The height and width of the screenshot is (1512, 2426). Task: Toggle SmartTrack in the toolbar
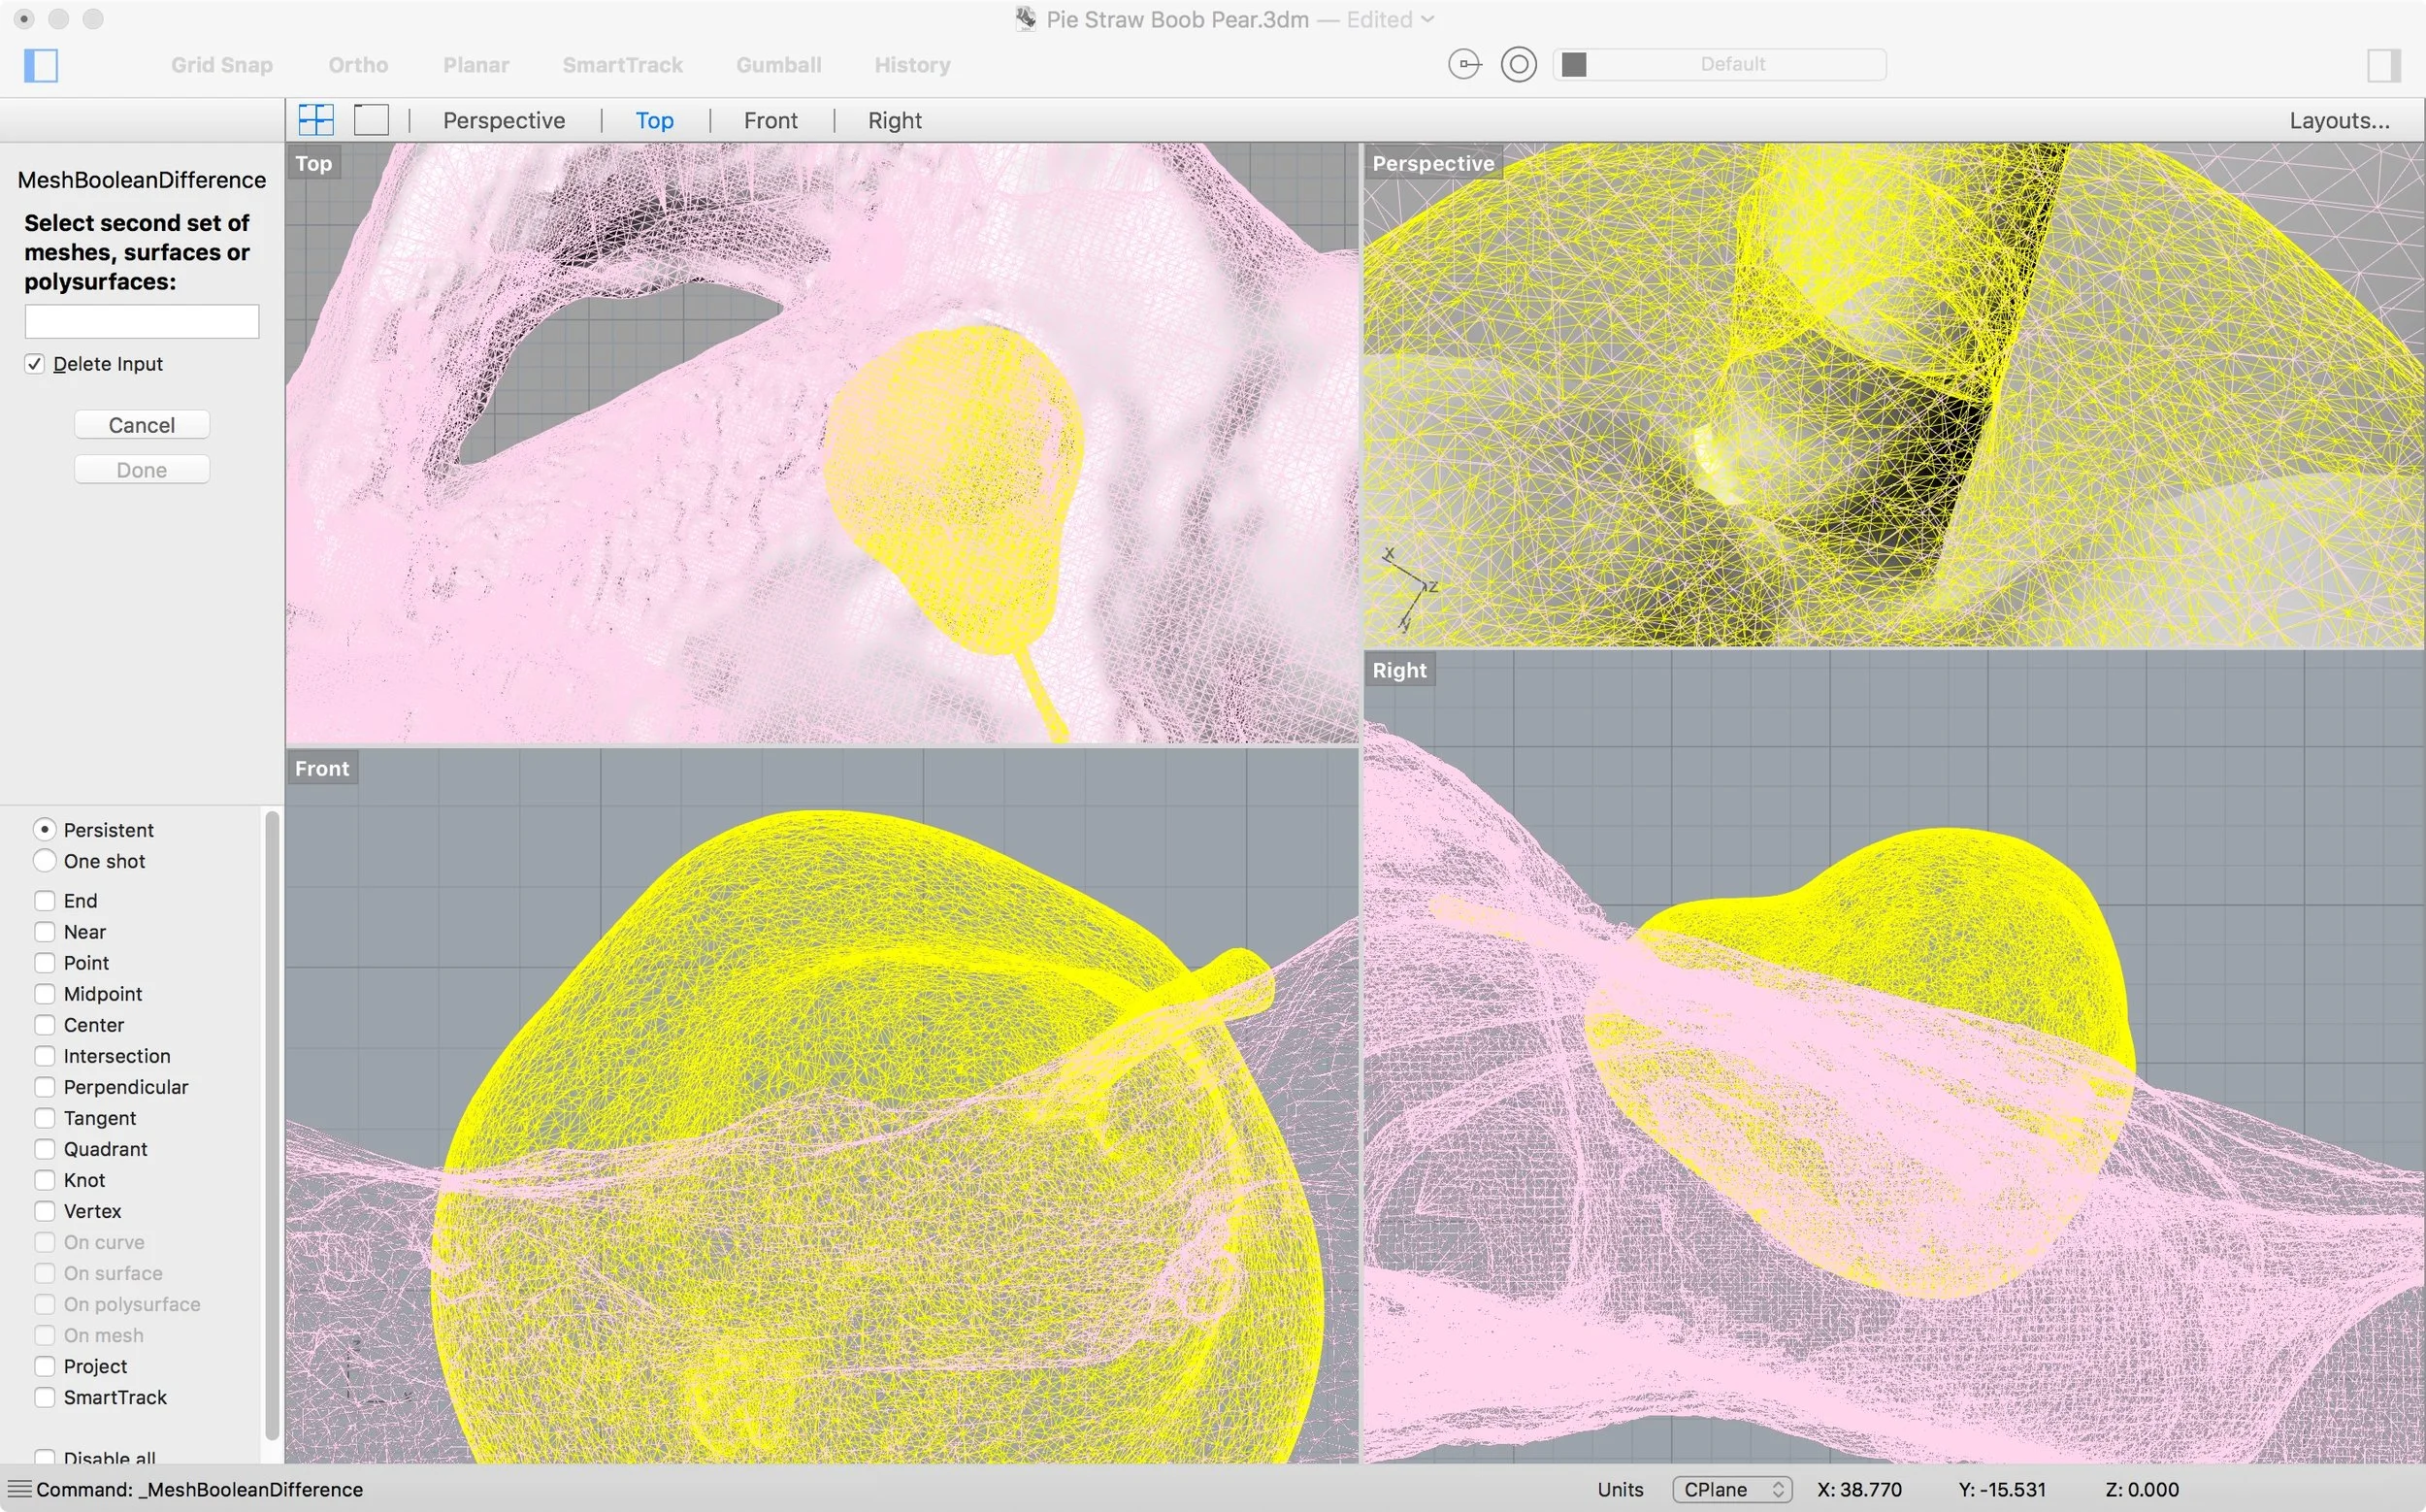tap(622, 65)
